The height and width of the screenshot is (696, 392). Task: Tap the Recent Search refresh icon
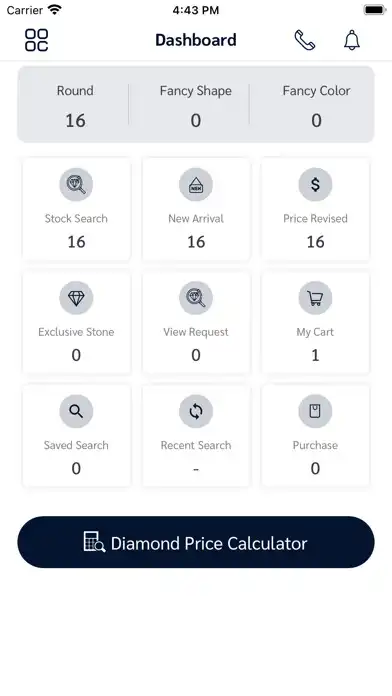[196, 411]
